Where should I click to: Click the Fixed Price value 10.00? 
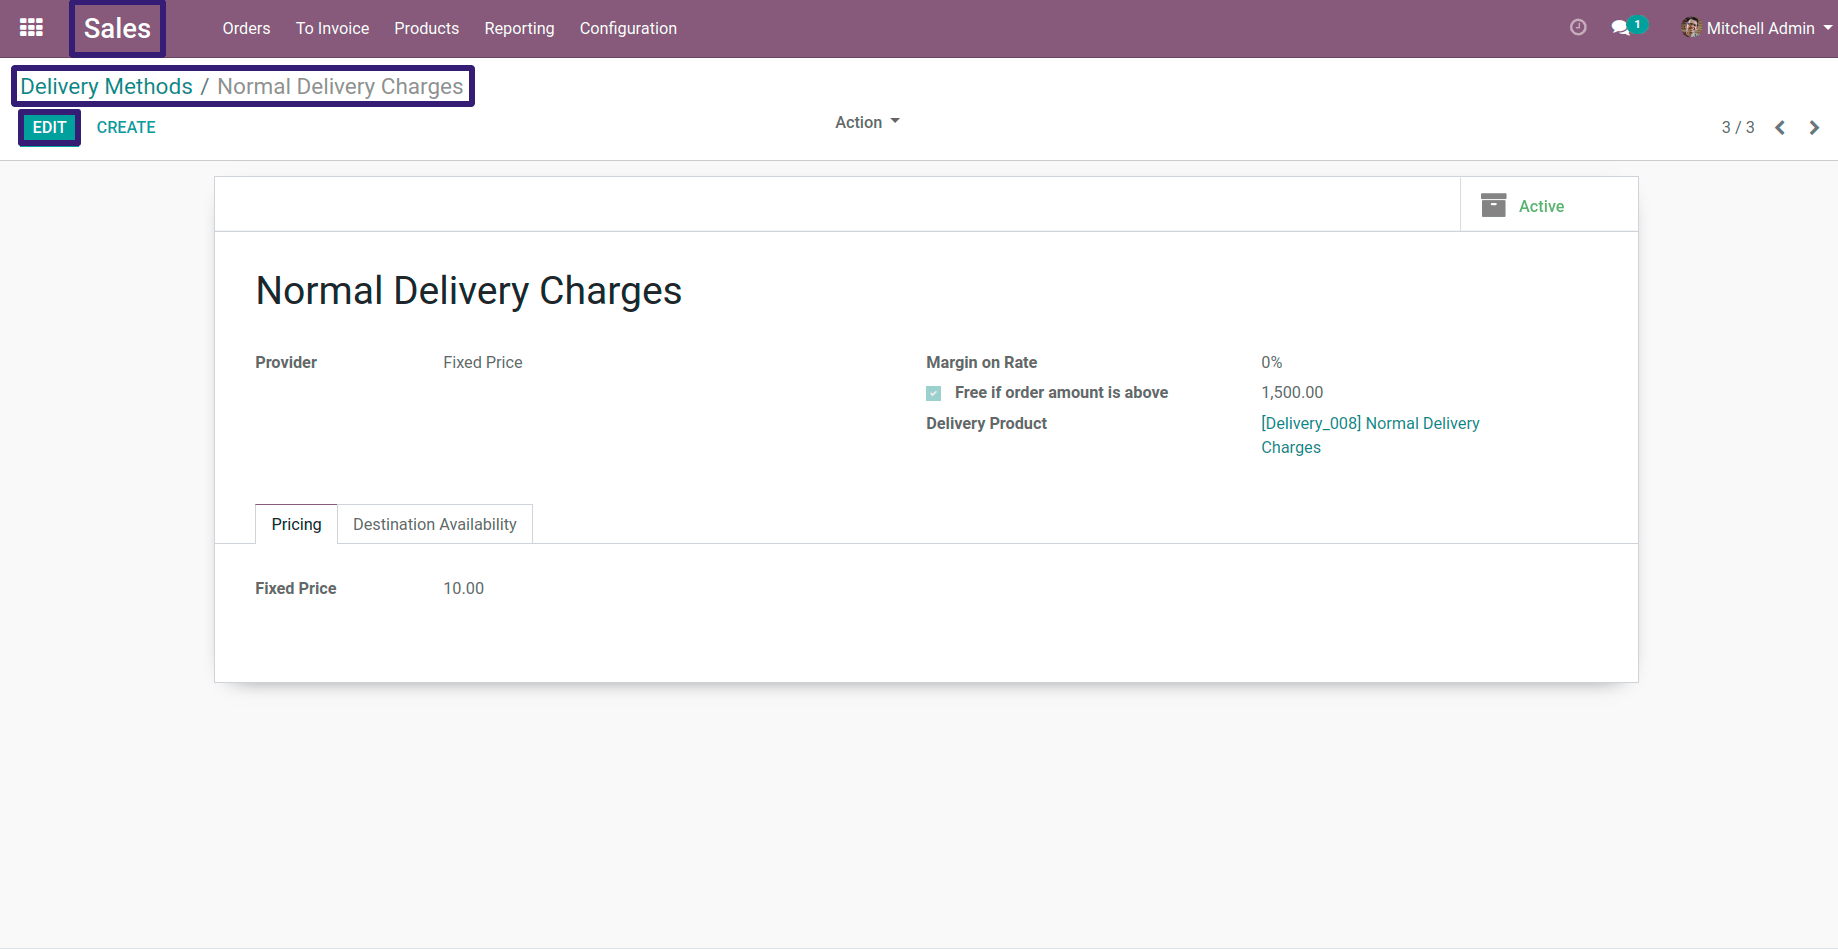pos(464,588)
